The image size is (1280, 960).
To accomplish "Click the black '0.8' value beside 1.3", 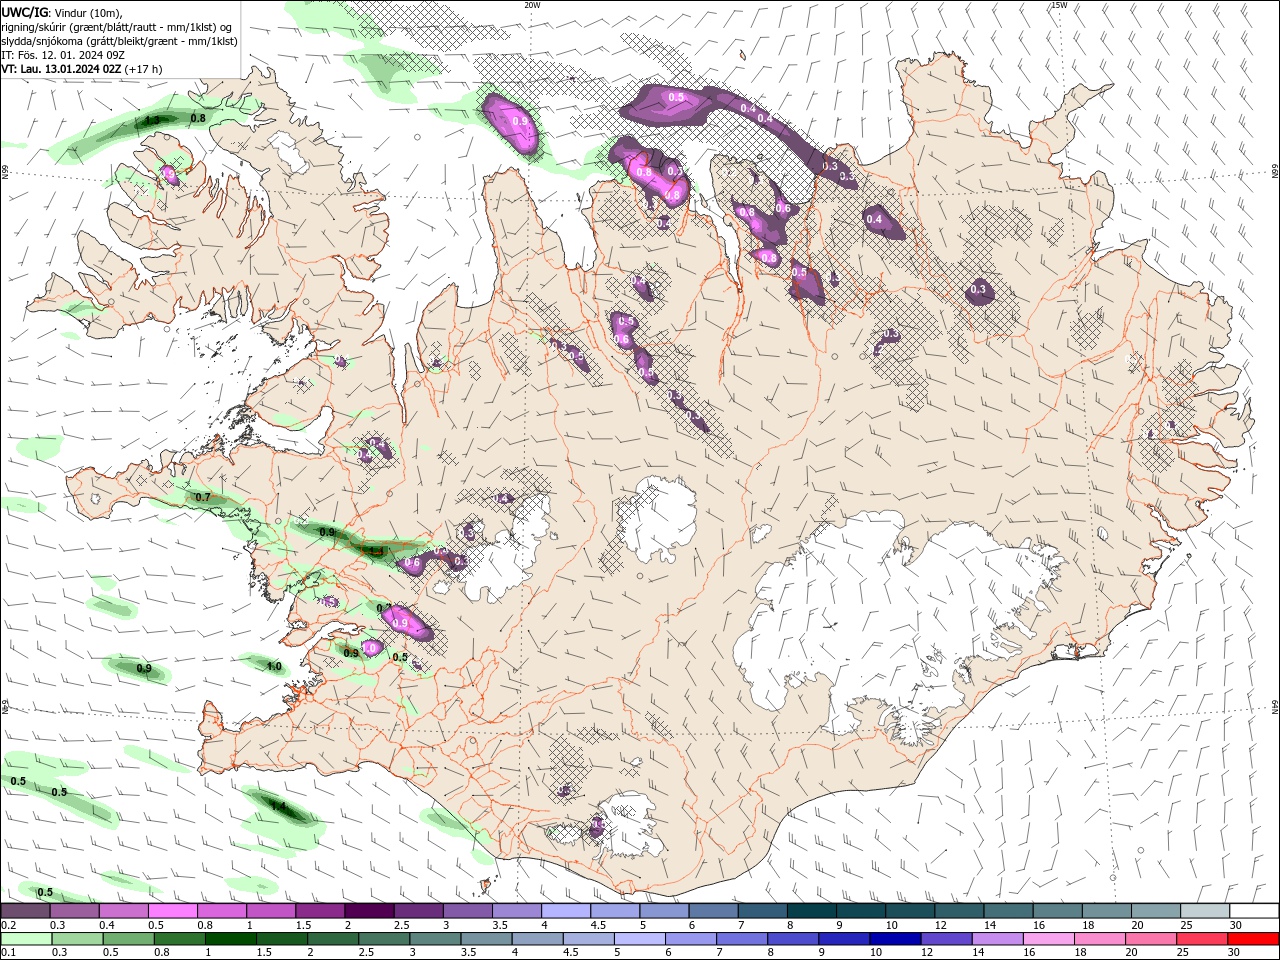I will click(x=198, y=118).
